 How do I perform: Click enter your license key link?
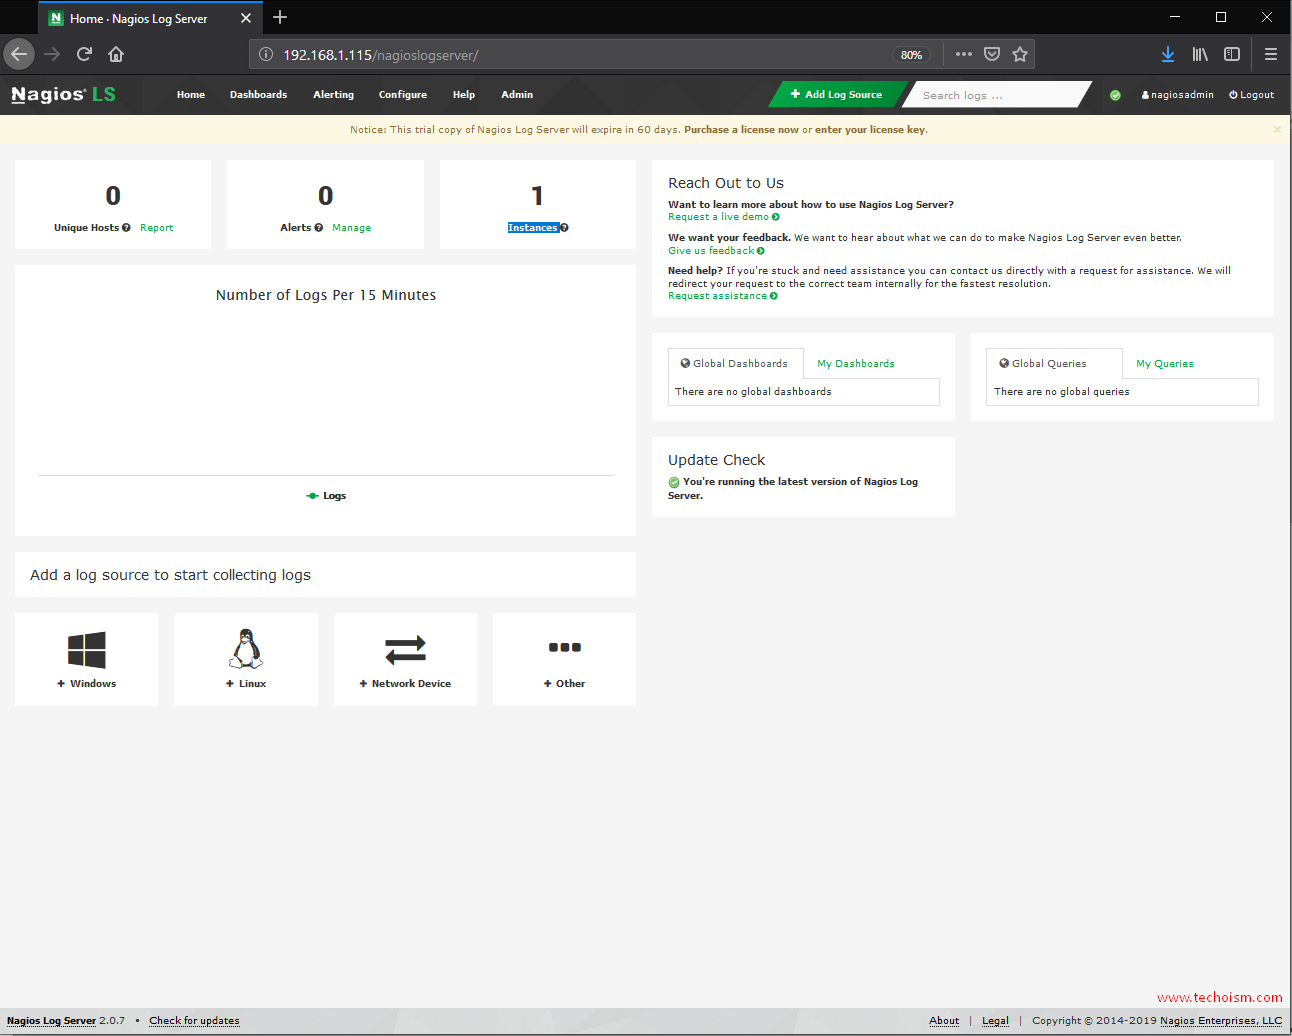click(x=870, y=130)
